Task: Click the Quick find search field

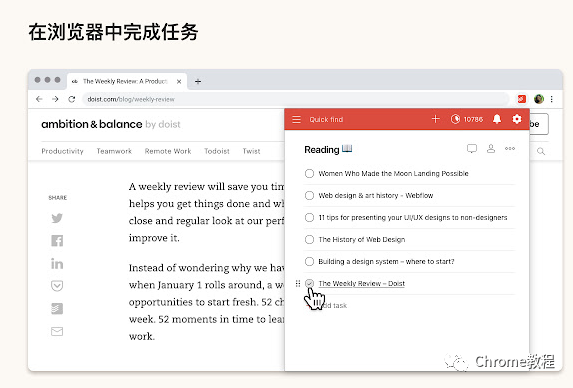Action: tap(326, 119)
